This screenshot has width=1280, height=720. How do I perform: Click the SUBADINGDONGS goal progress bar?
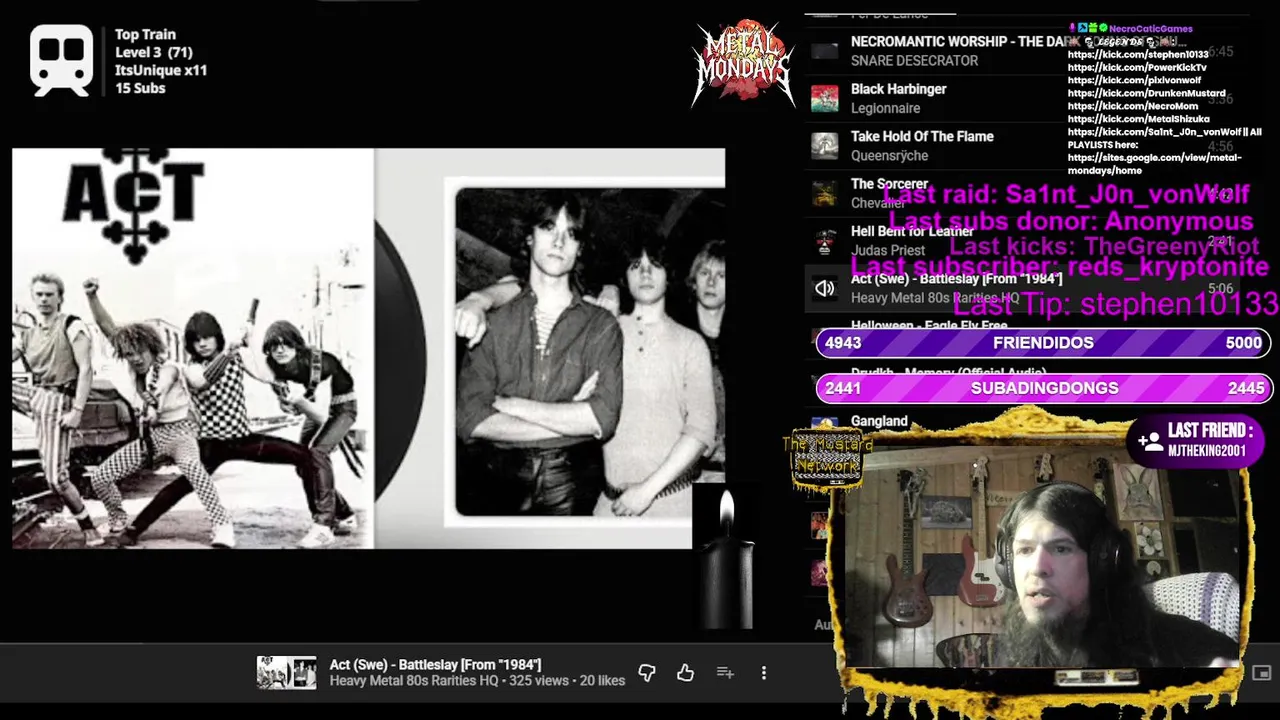tap(1044, 388)
